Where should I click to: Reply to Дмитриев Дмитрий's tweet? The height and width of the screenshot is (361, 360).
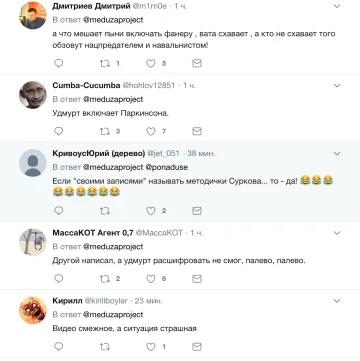point(59,63)
